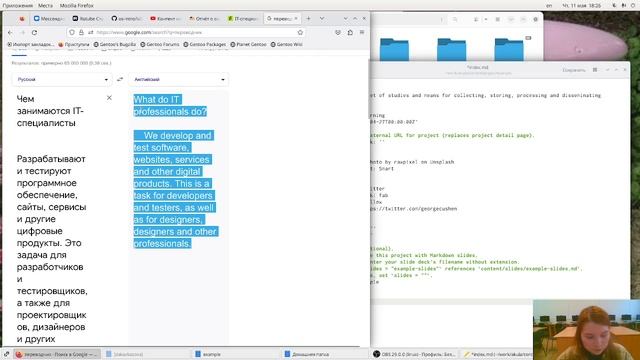Viewport: 640px width, 360px height.
Task: Clear the Russian source text with X
Action: (x=109, y=98)
